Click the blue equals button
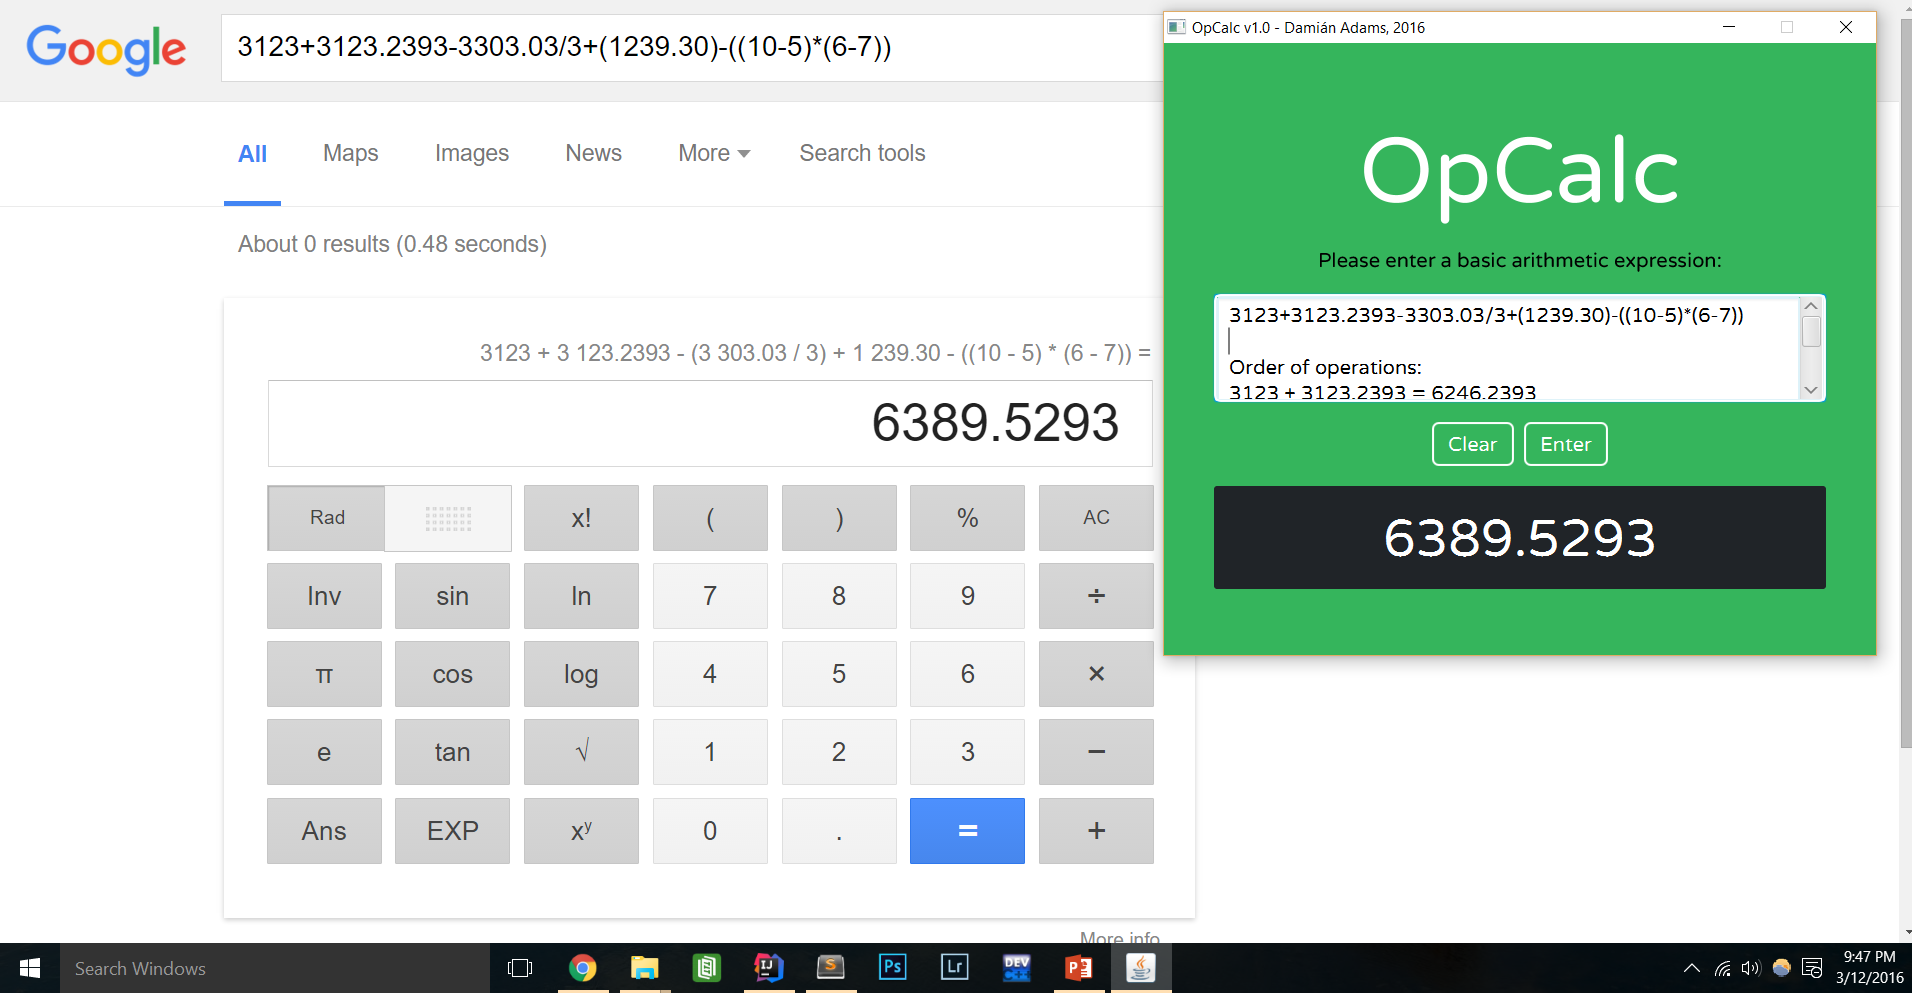 click(966, 830)
